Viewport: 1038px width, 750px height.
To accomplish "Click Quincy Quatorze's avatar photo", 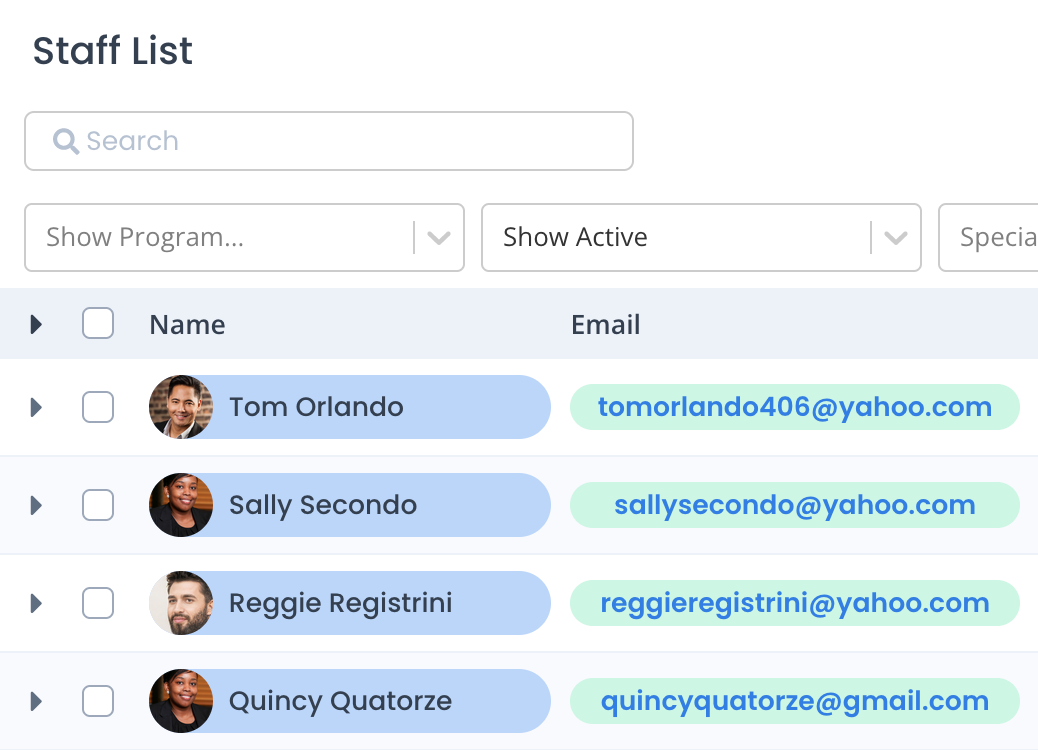I will point(181,701).
